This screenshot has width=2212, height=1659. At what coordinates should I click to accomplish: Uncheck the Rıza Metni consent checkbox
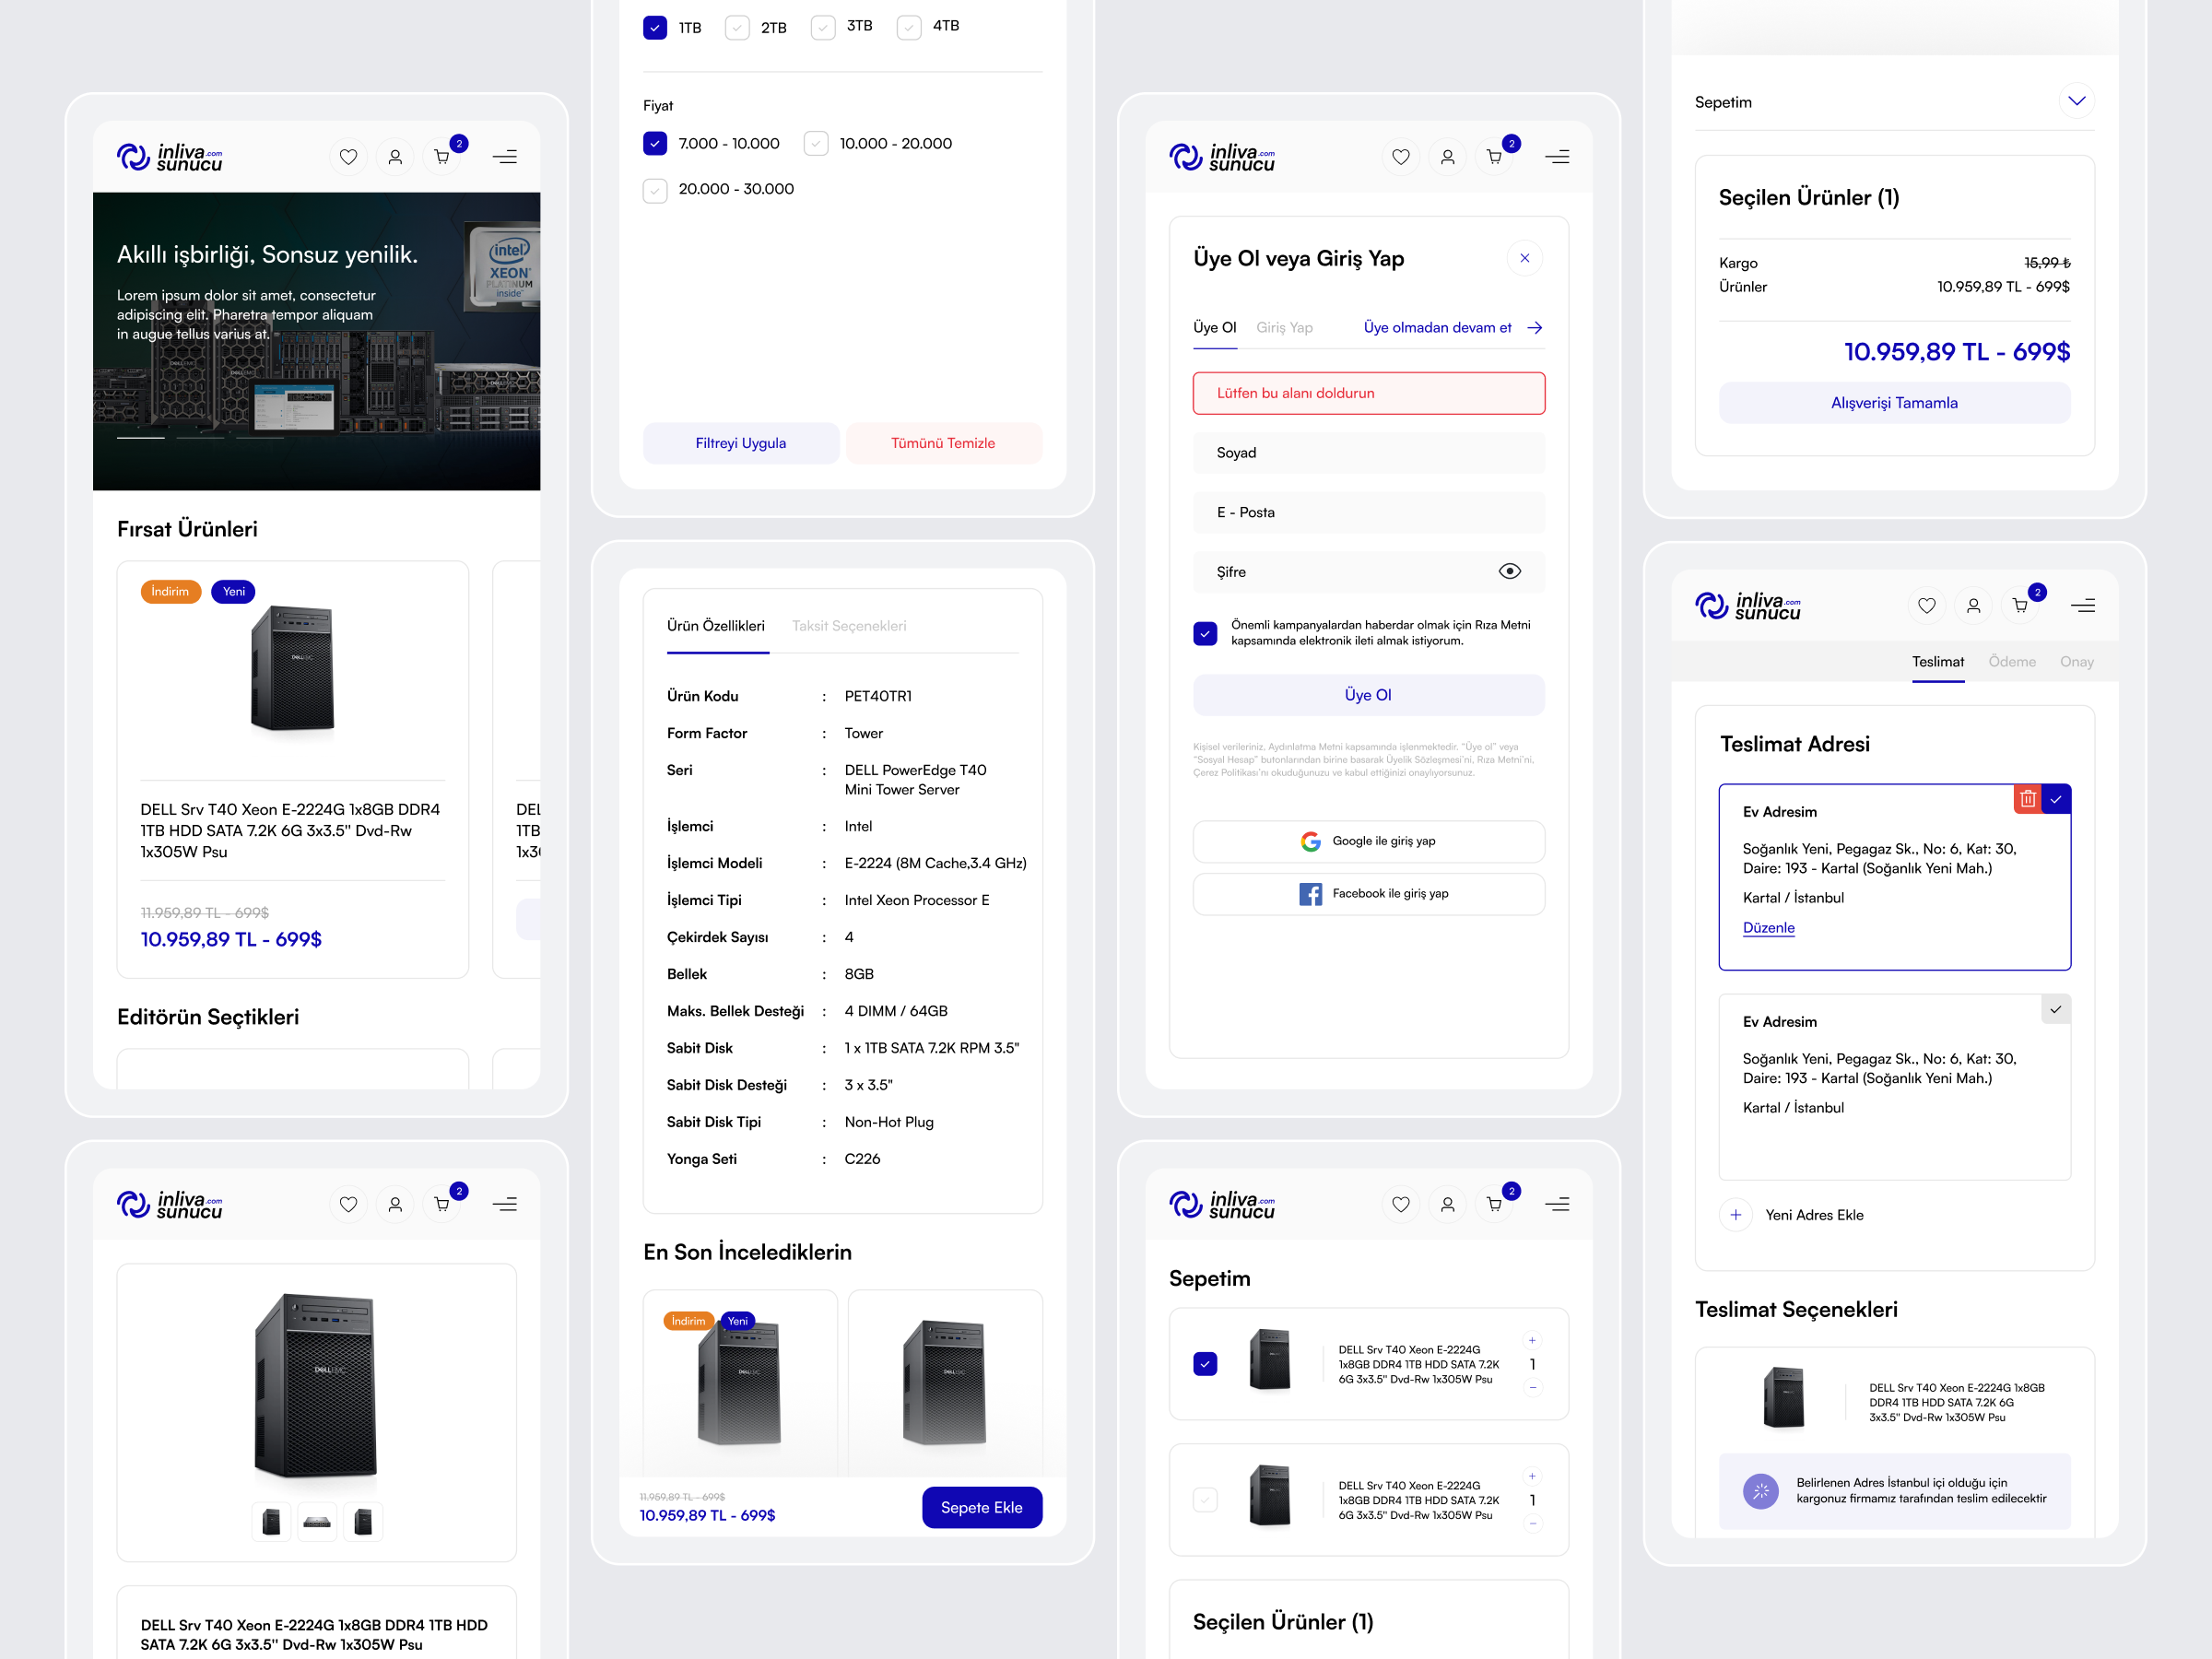coord(1205,633)
